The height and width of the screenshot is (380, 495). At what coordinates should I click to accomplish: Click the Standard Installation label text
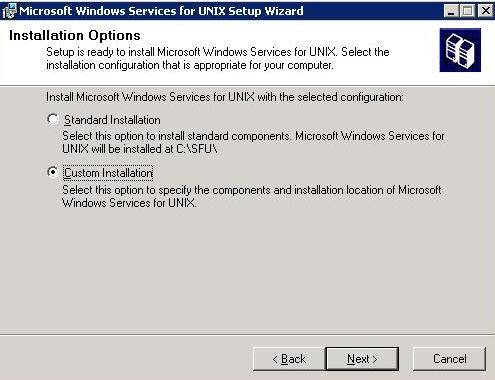point(112,120)
